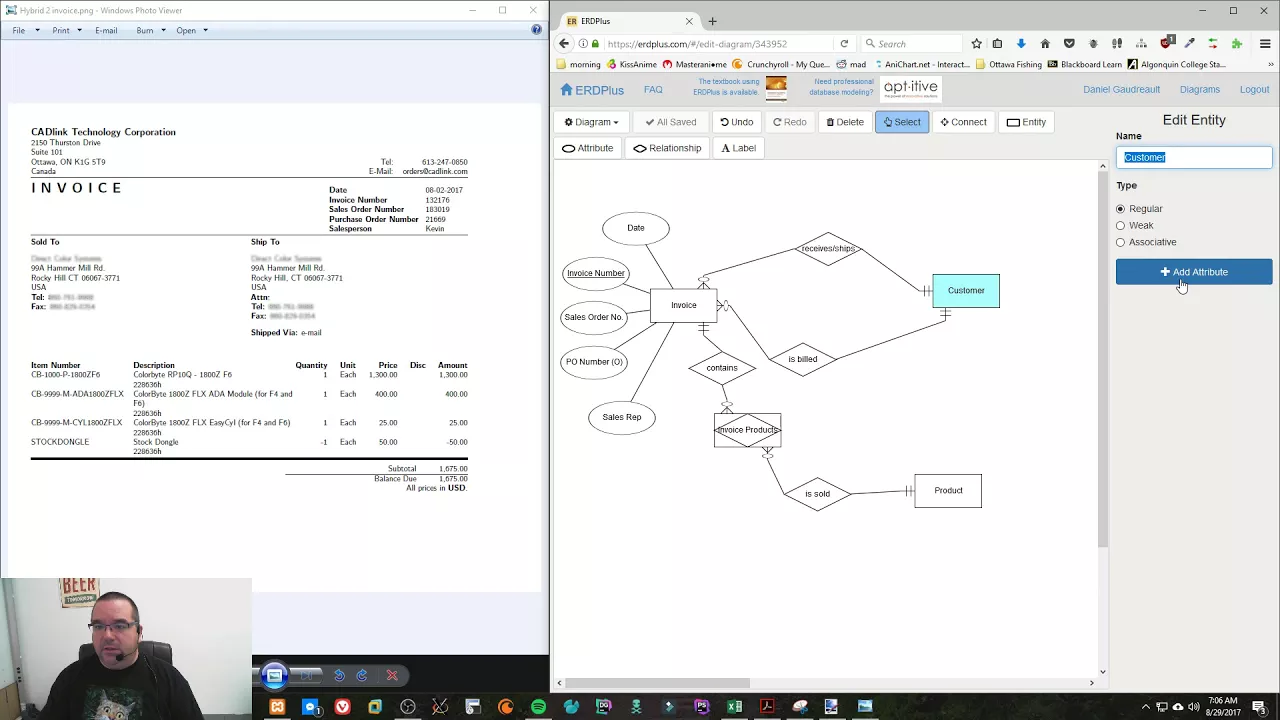Open the Print menu in Photo Viewer
This screenshot has height=720, width=1280.
point(67,31)
